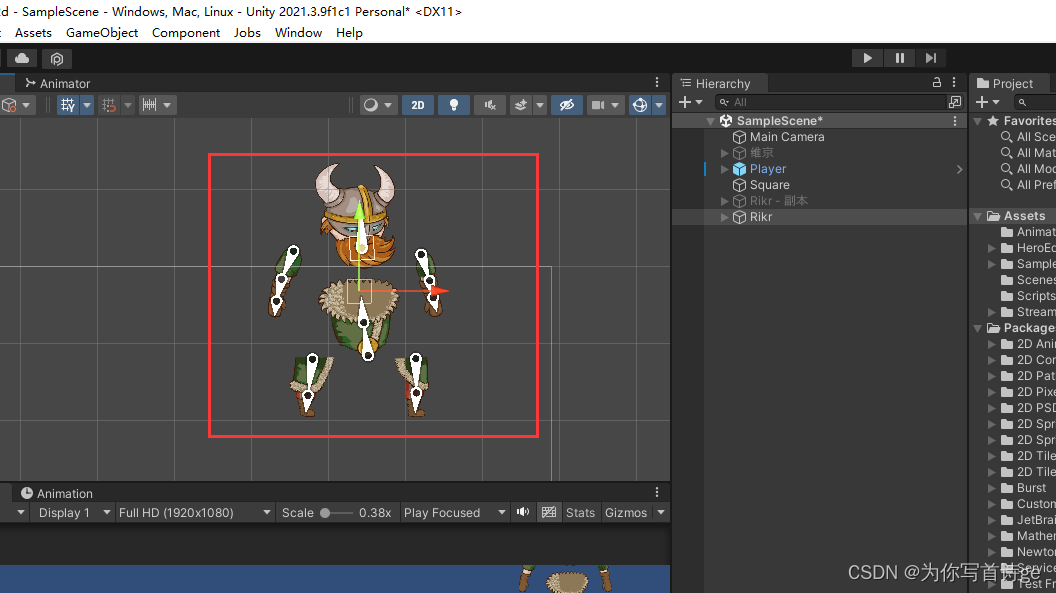Toggle Stats overlay in Game view
The height and width of the screenshot is (593, 1056).
(581, 513)
